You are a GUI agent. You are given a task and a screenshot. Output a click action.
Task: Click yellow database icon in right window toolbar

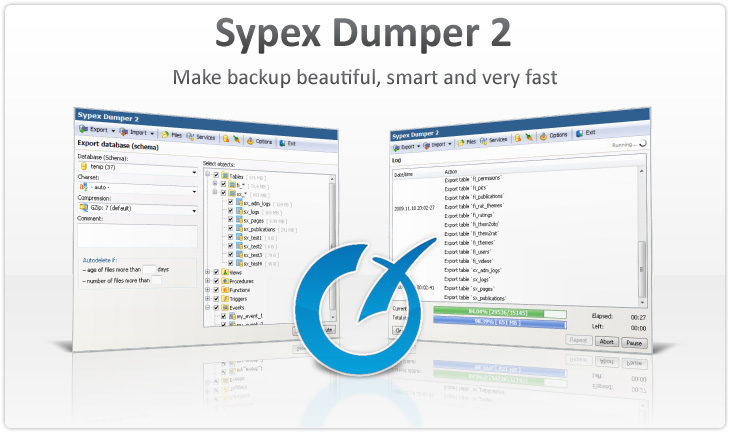click(x=518, y=138)
